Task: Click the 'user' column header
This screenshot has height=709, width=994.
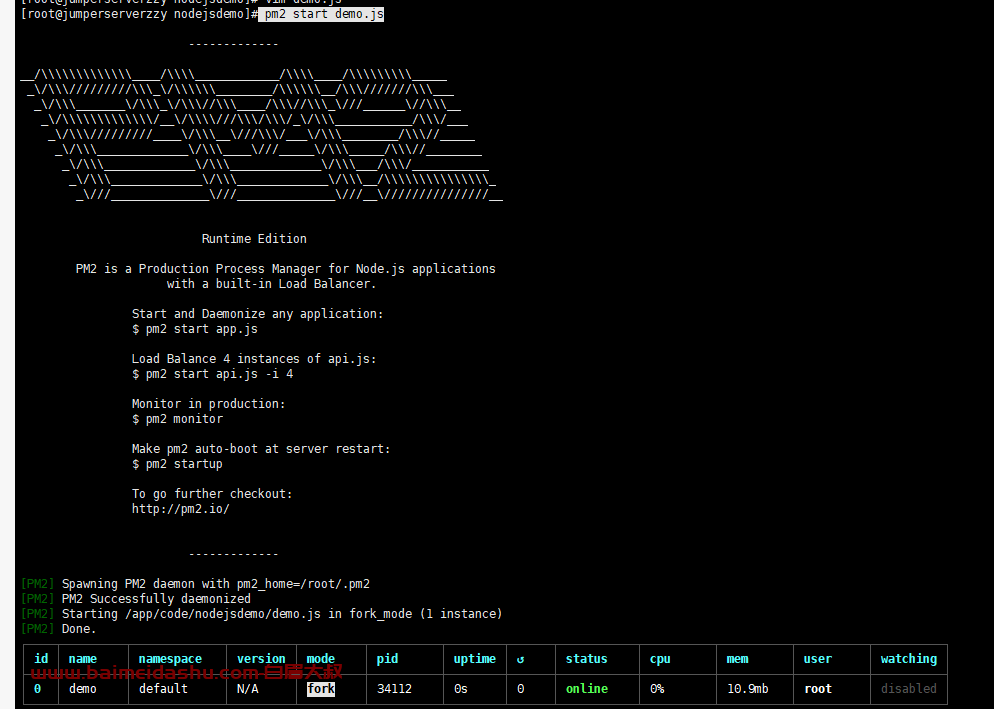Action: tap(818, 659)
